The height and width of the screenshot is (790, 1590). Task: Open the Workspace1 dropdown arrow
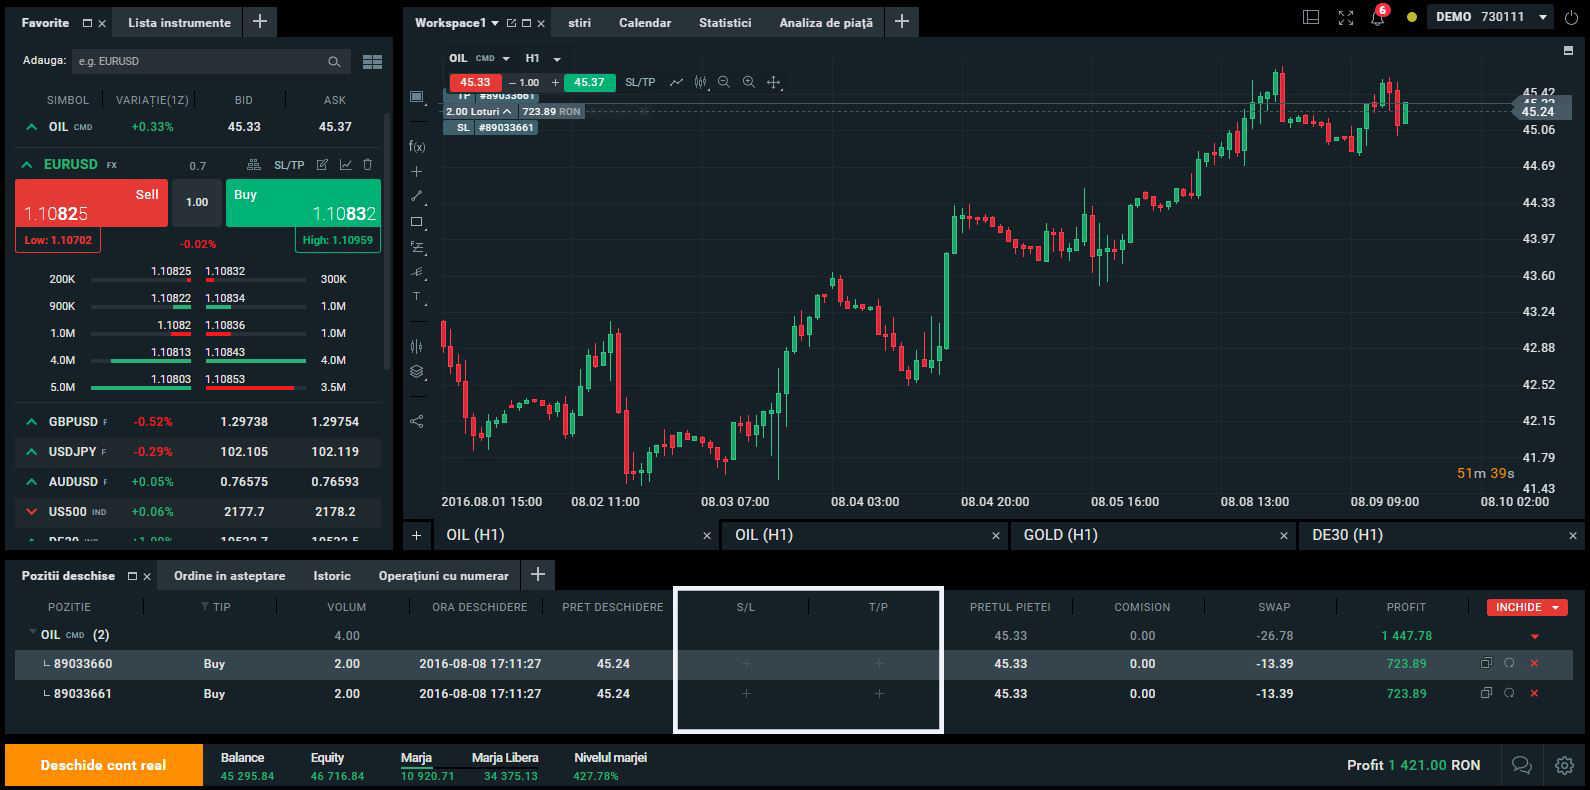pos(494,23)
